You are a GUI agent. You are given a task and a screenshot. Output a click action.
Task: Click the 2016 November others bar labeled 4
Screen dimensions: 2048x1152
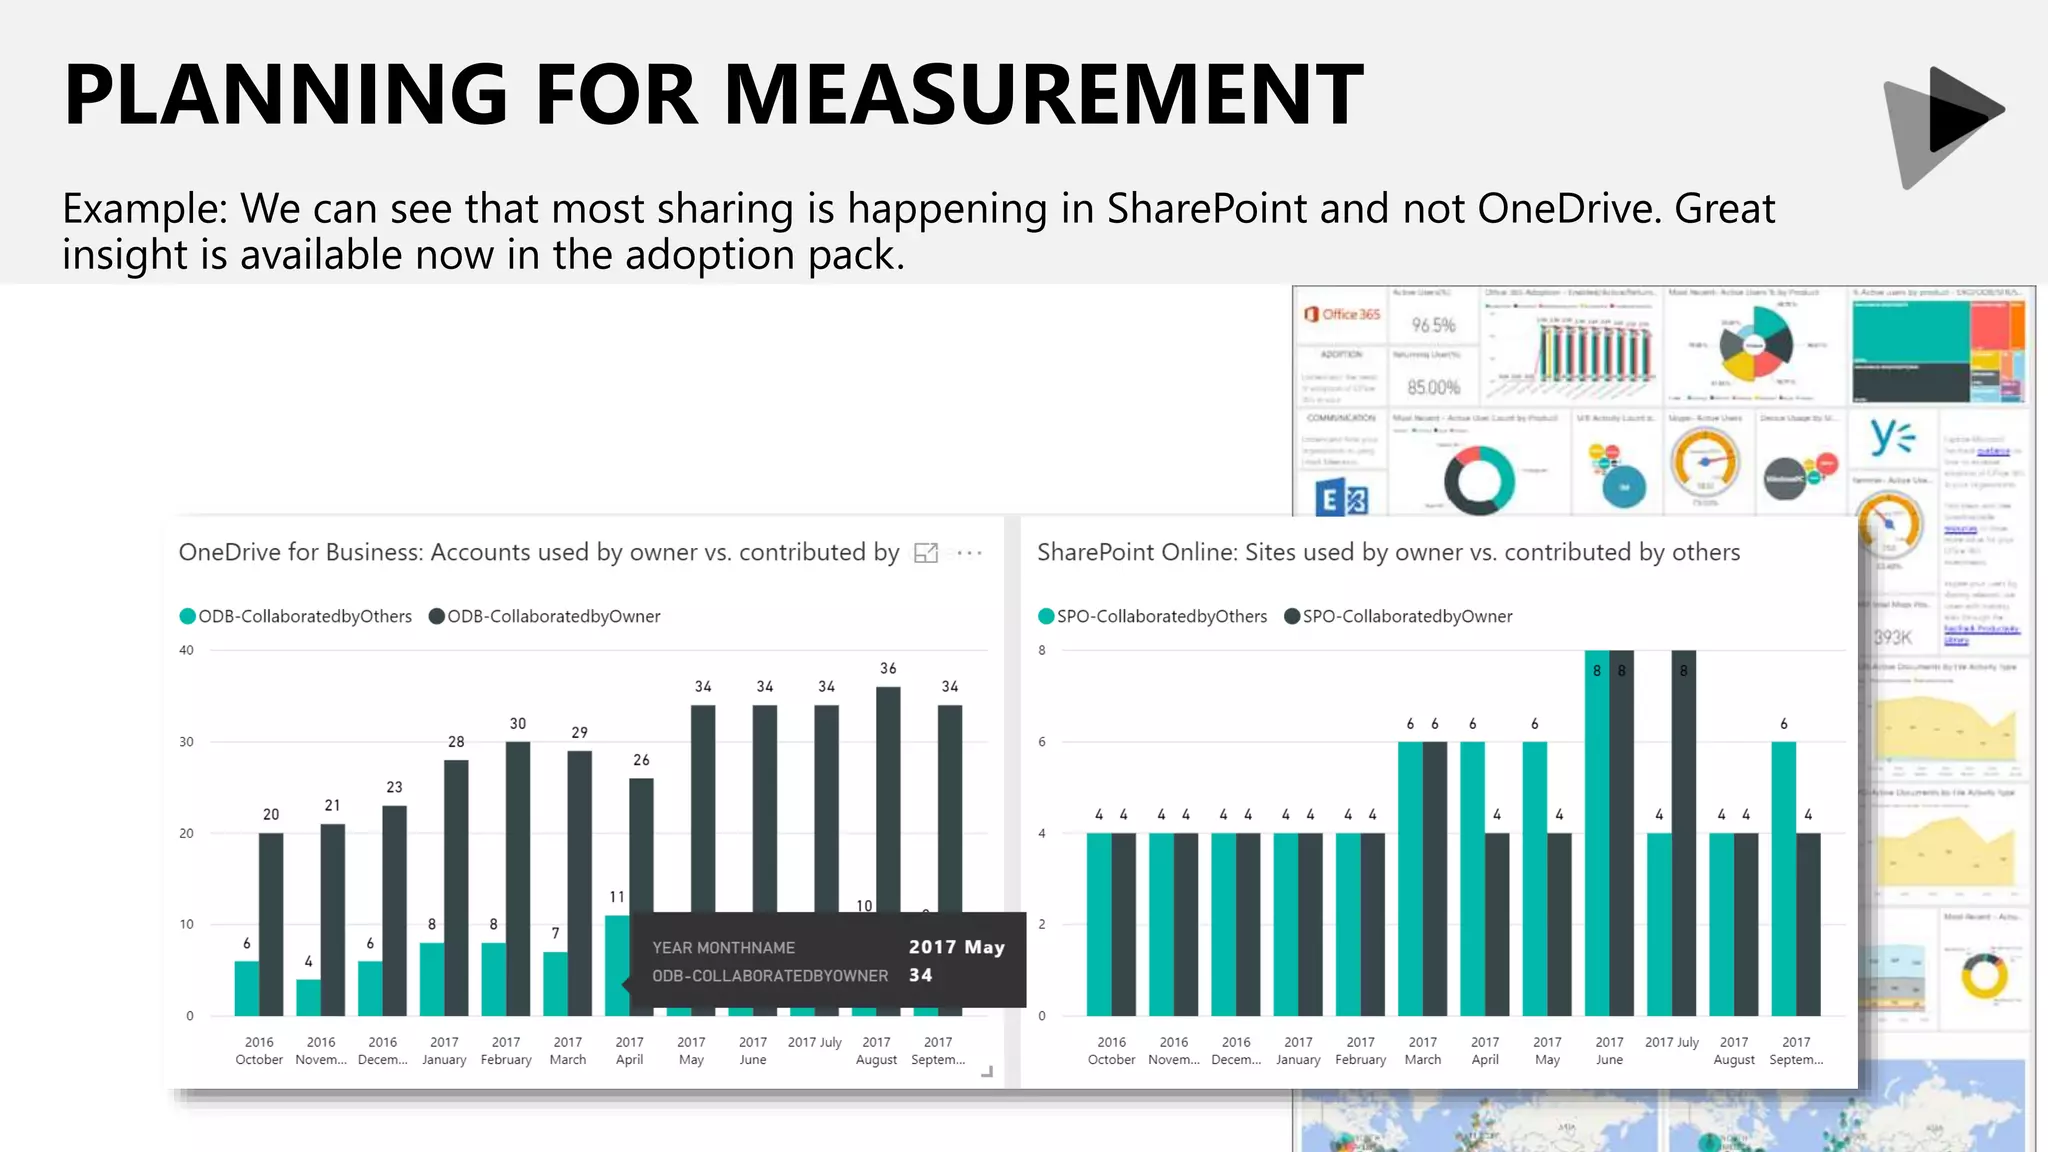[x=309, y=997]
